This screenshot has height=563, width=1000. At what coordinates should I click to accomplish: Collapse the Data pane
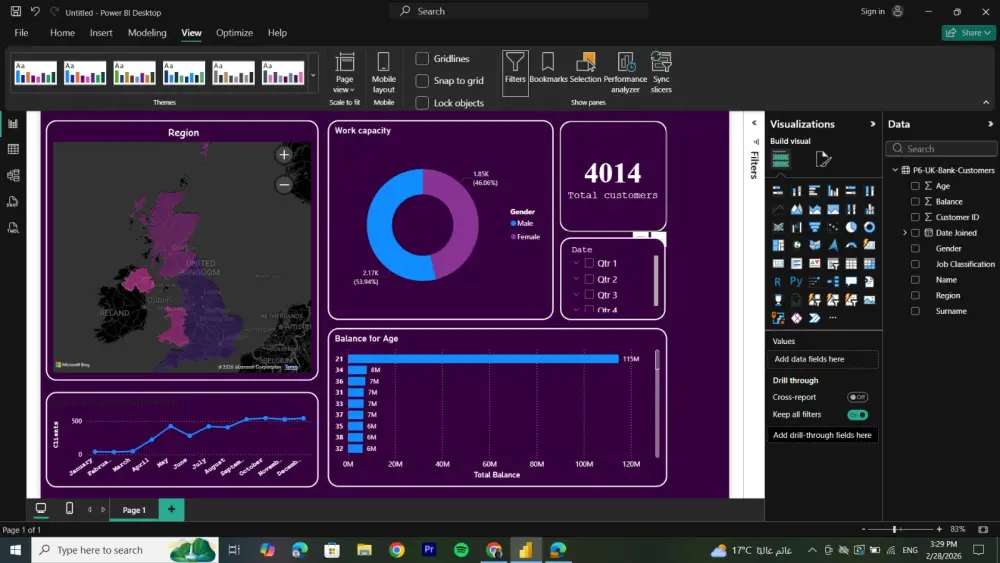pyautogui.click(x=990, y=124)
